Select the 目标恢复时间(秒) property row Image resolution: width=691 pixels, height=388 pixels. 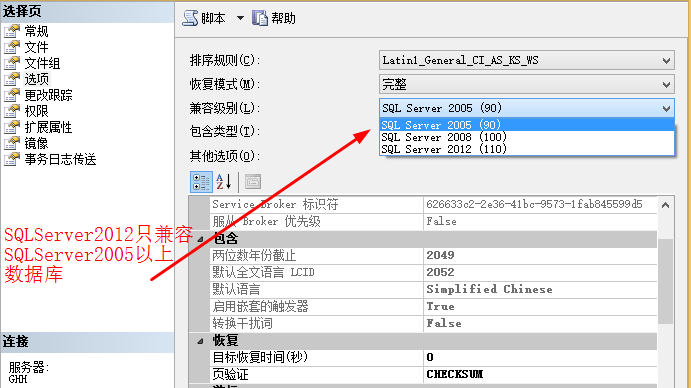(x=433, y=357)
